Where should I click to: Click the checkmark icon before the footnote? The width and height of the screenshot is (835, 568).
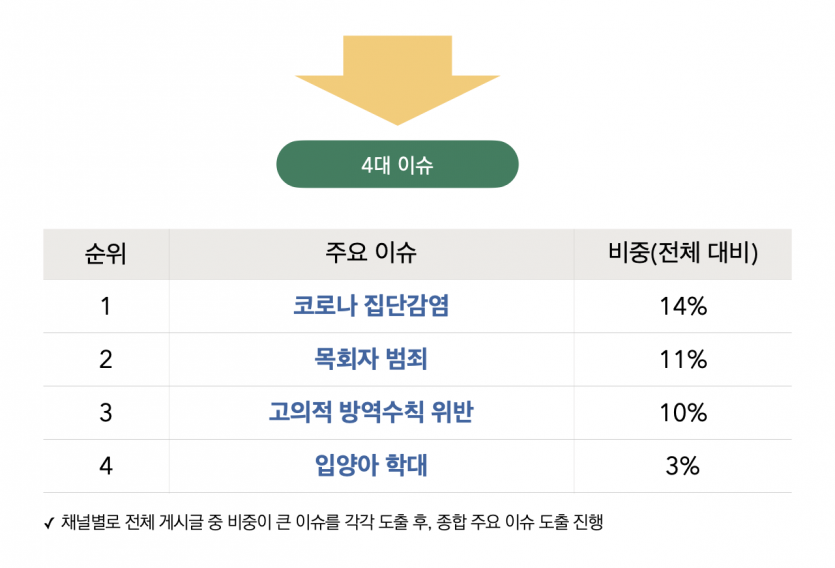point(49,523)
